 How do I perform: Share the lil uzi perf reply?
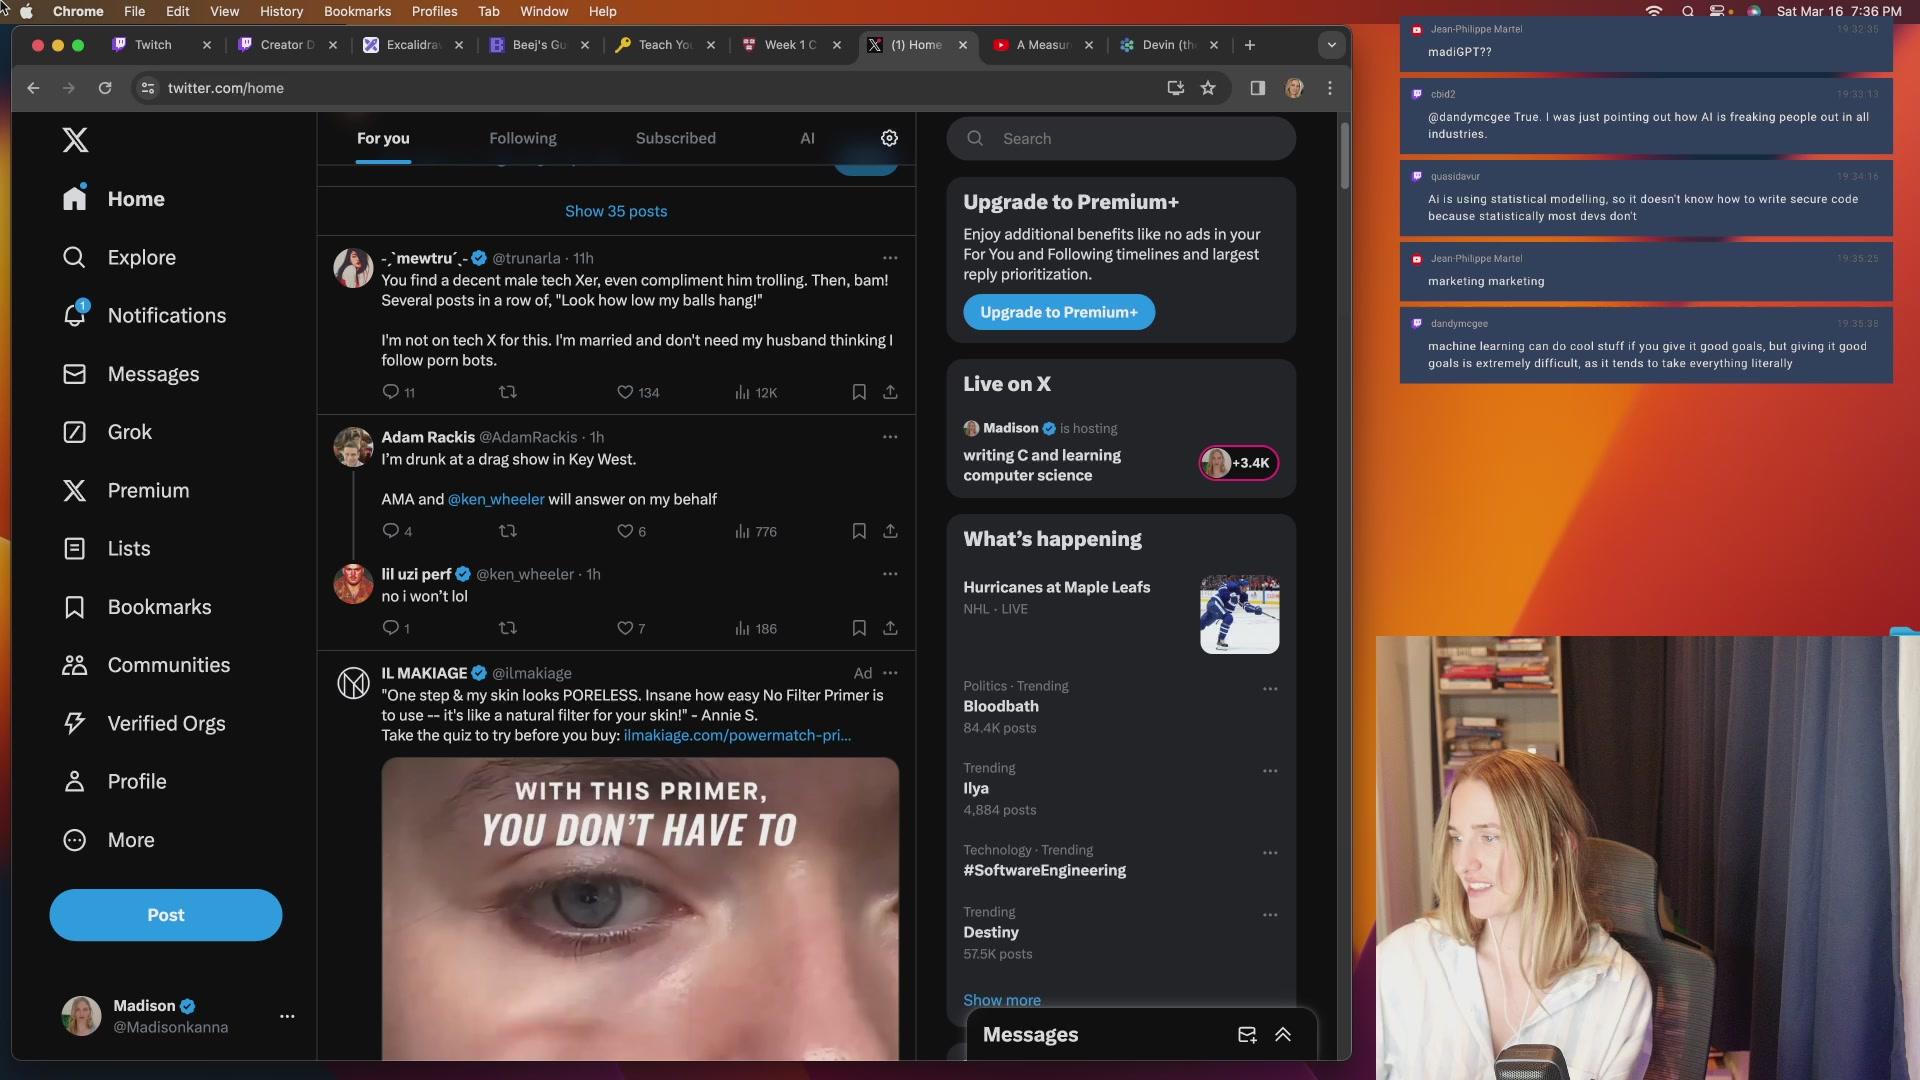tap(890, 628)
